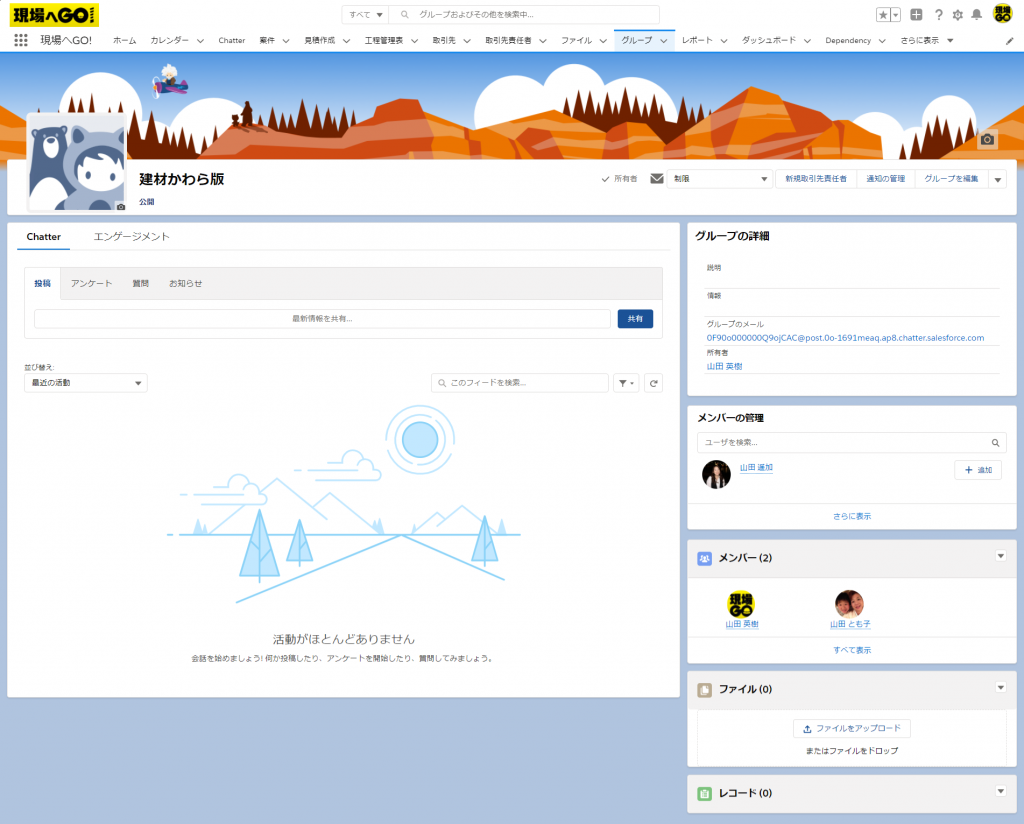Viewport: 1024px width, 824px height.
Task: Click the Salesforce help question mark icon
Action: coord(937,14)
